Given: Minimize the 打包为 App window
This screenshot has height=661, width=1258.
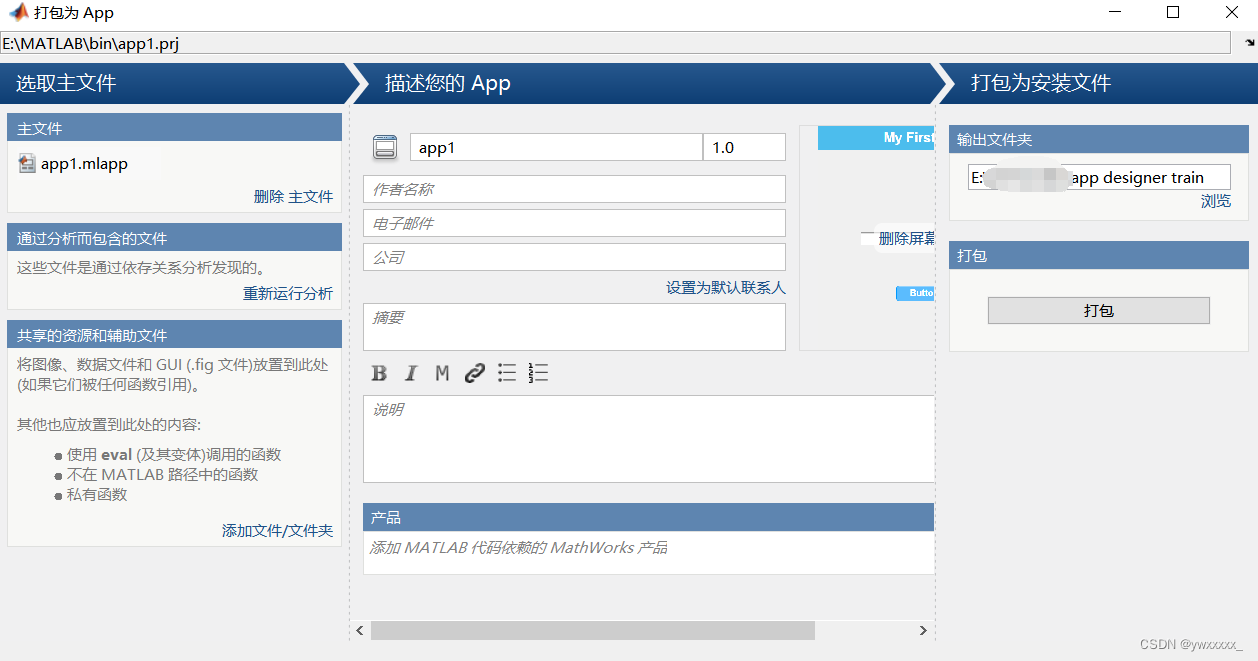Looking at the screenshot, I should click(x=1115, y=13).
